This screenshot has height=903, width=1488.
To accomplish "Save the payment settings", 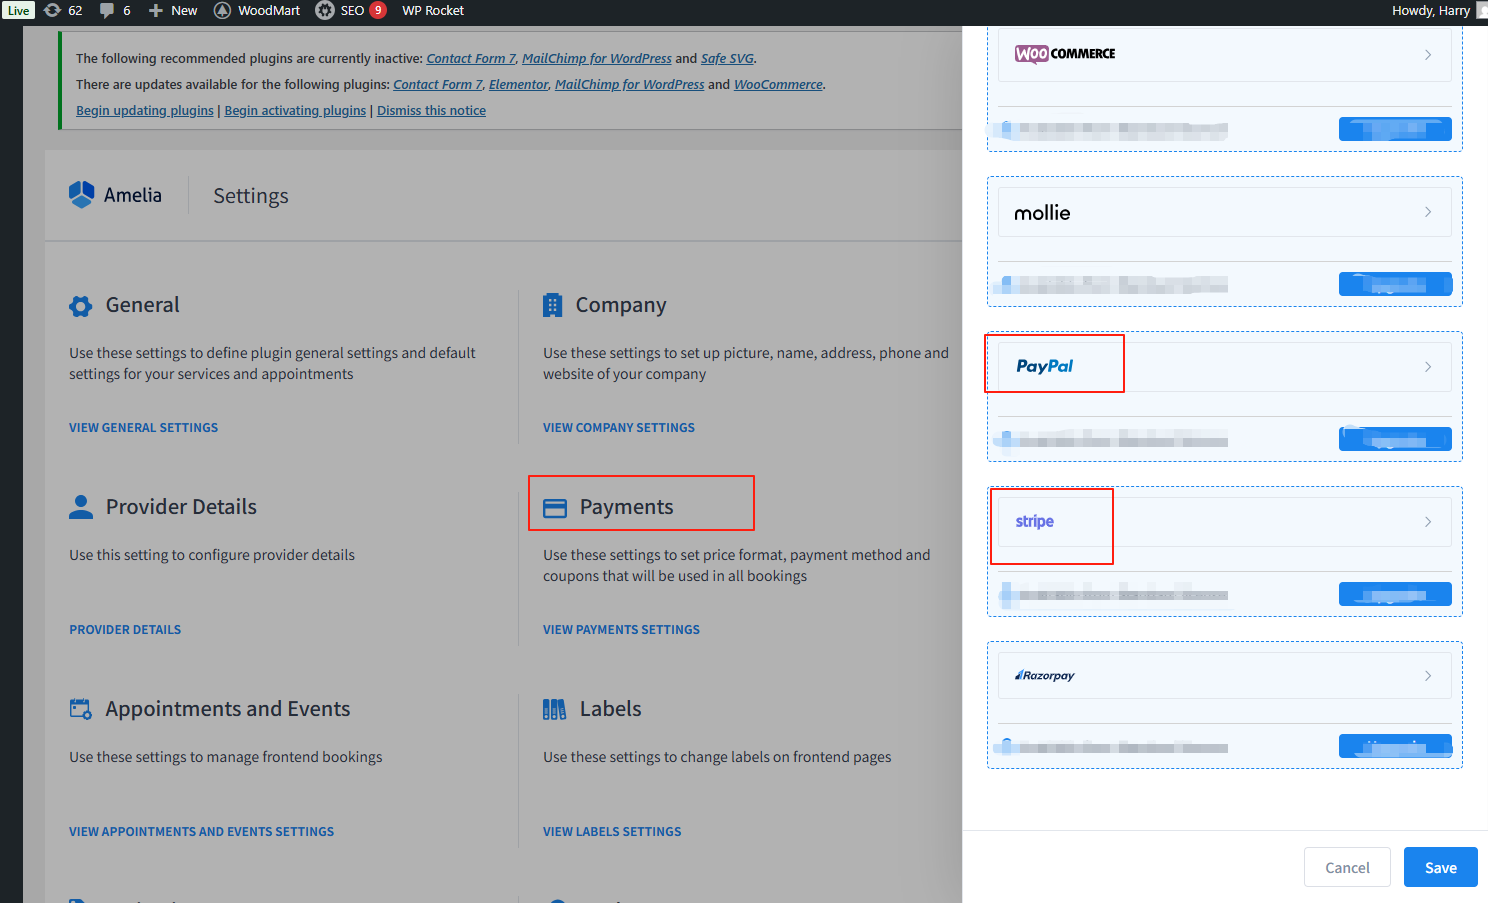I will (x=1440, y=867).
